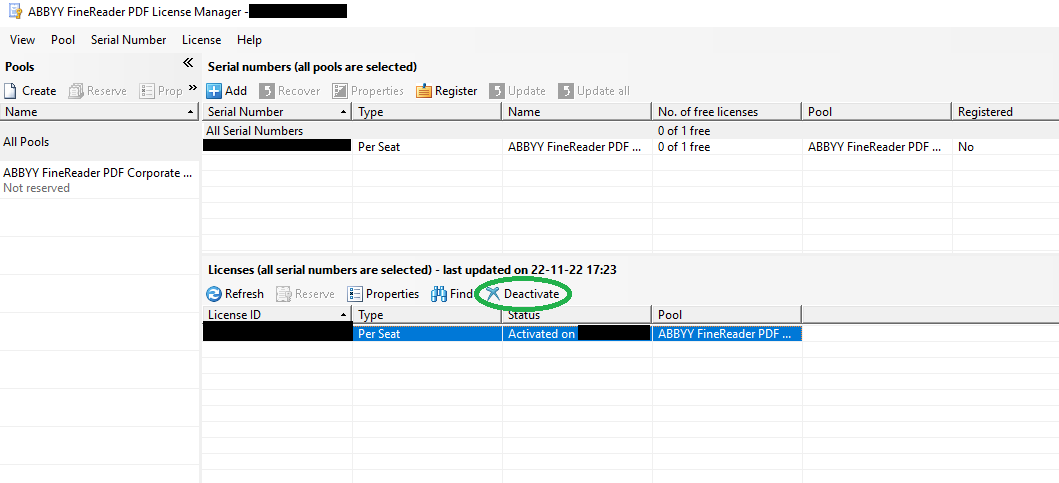Sort by Registered column header
The width and height of the screenshot is (1059, 483).
[1006, 111]
